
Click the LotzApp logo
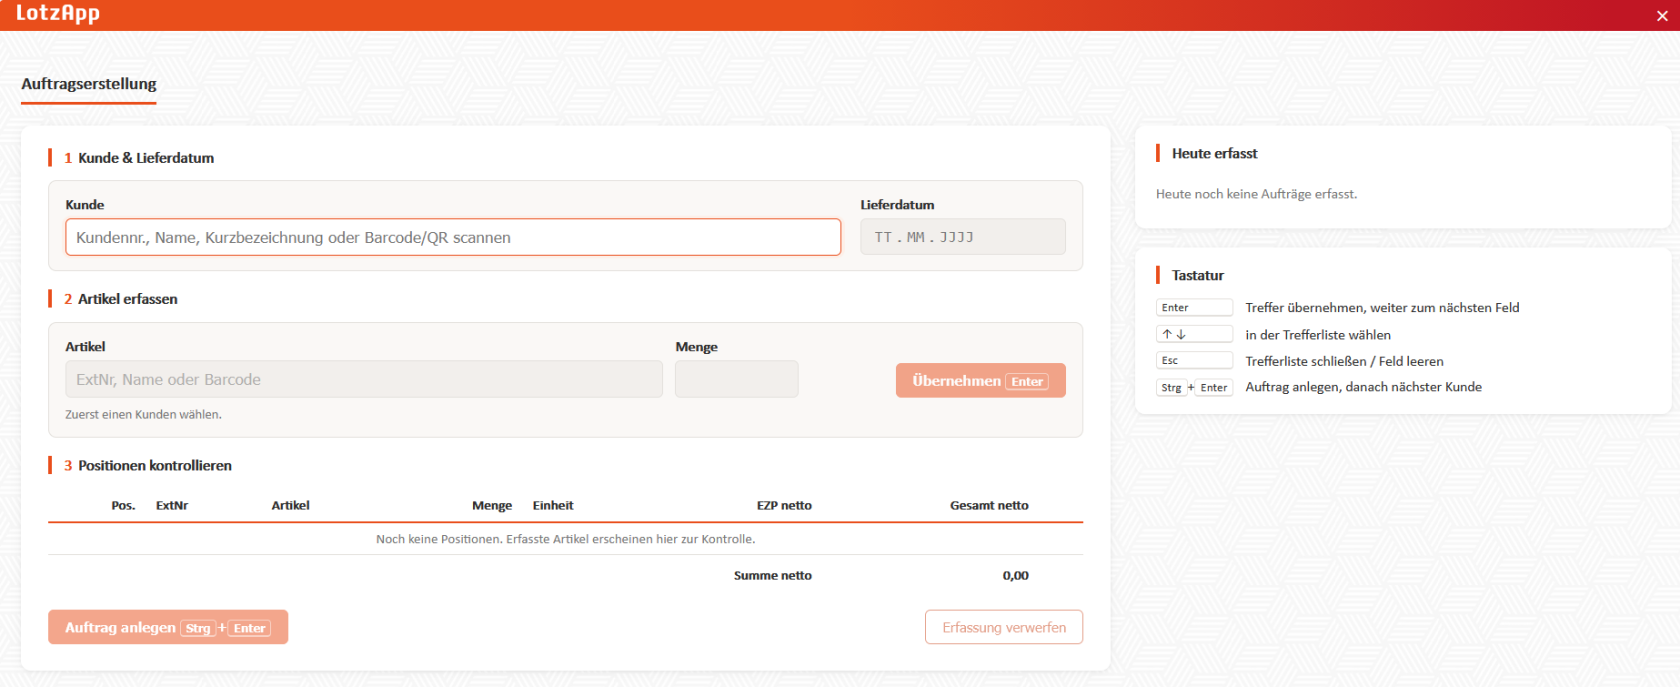[58, 13]
